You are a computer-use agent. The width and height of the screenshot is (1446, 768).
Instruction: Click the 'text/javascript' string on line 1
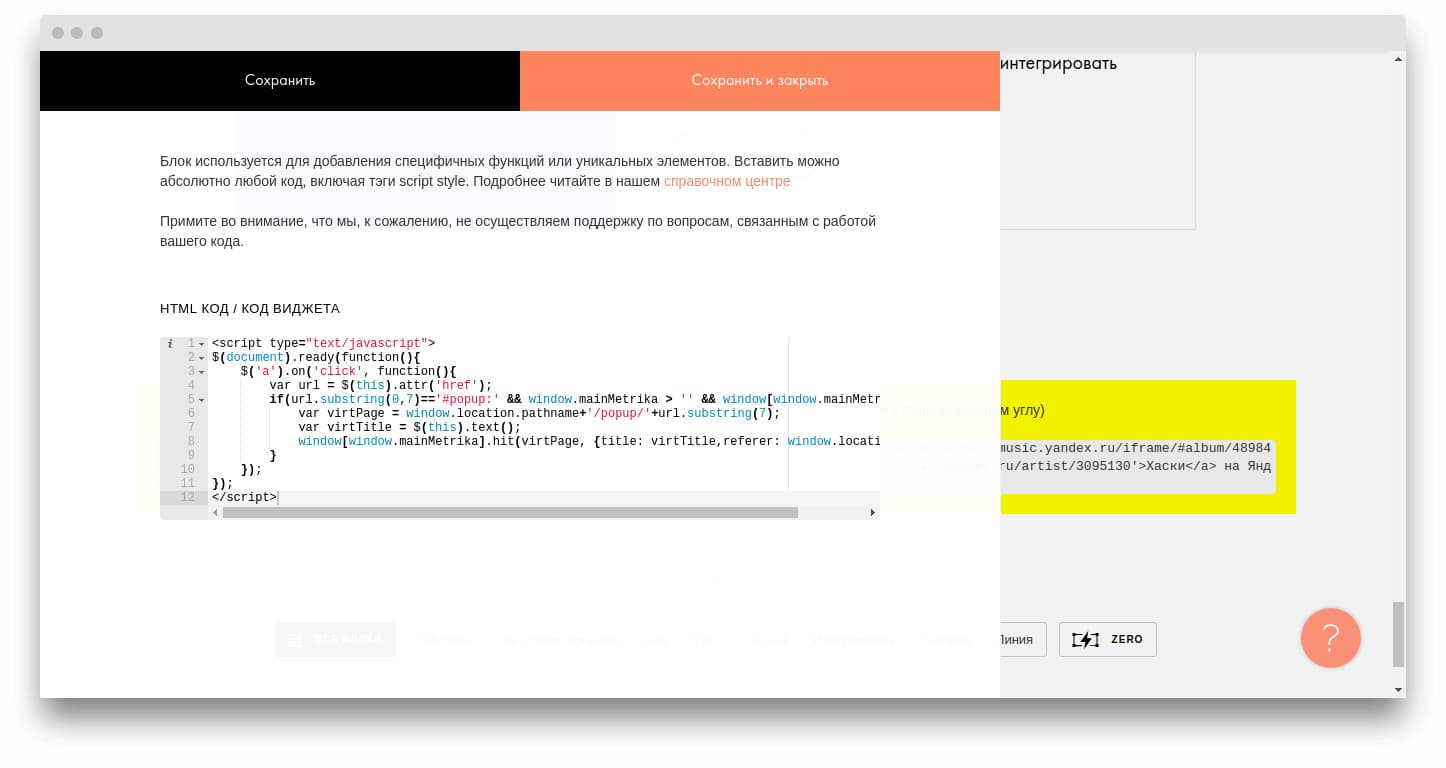[366, 343]
